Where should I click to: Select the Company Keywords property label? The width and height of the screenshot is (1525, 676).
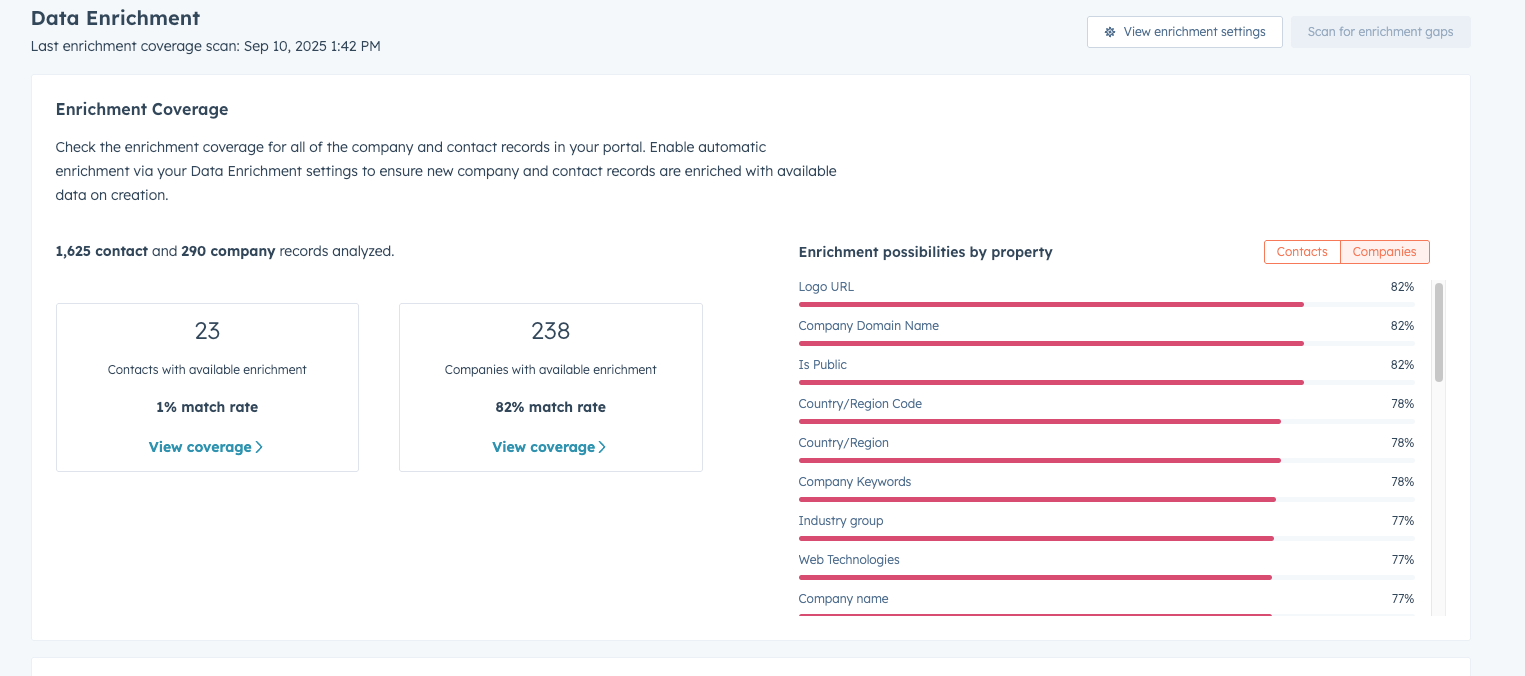pyautogui.click(x=855, y=482)
